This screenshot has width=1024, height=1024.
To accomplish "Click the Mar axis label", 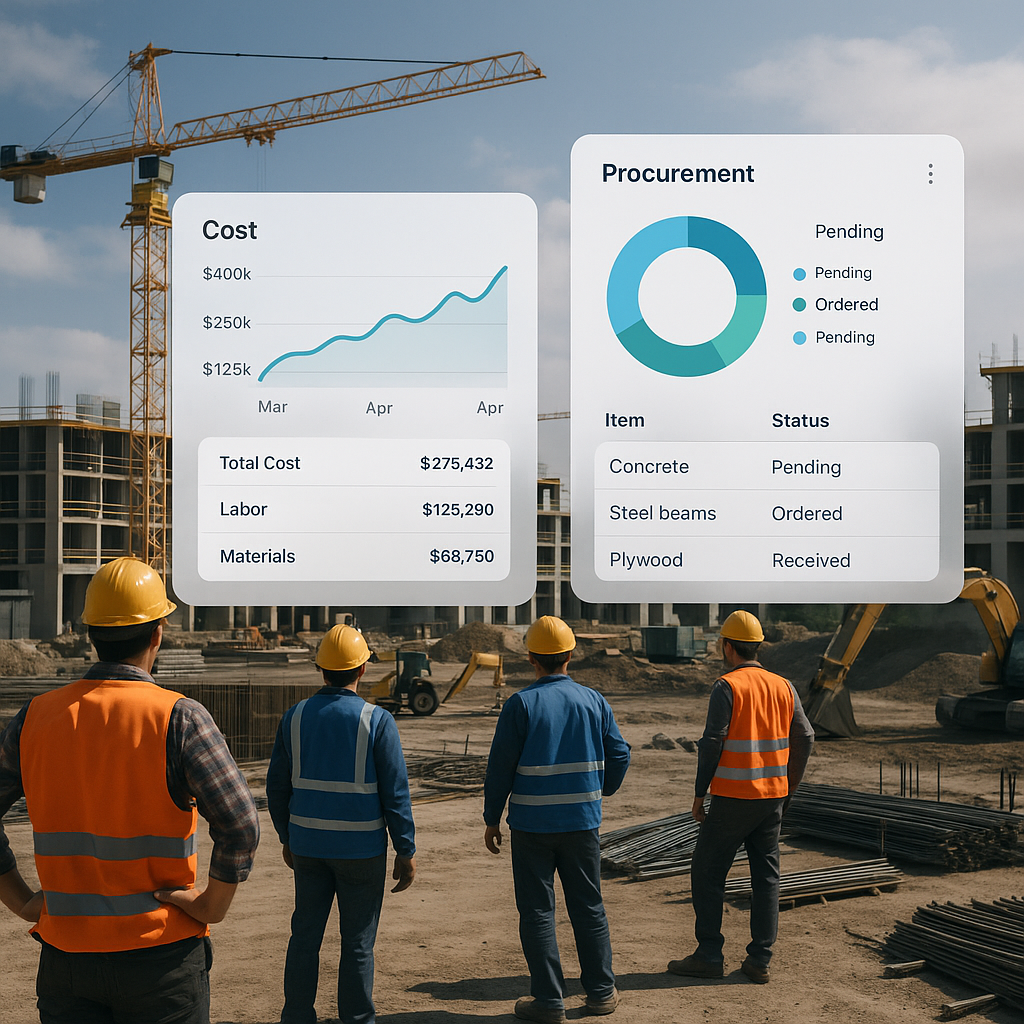I will pyautogui.click(x=272, y=407).
